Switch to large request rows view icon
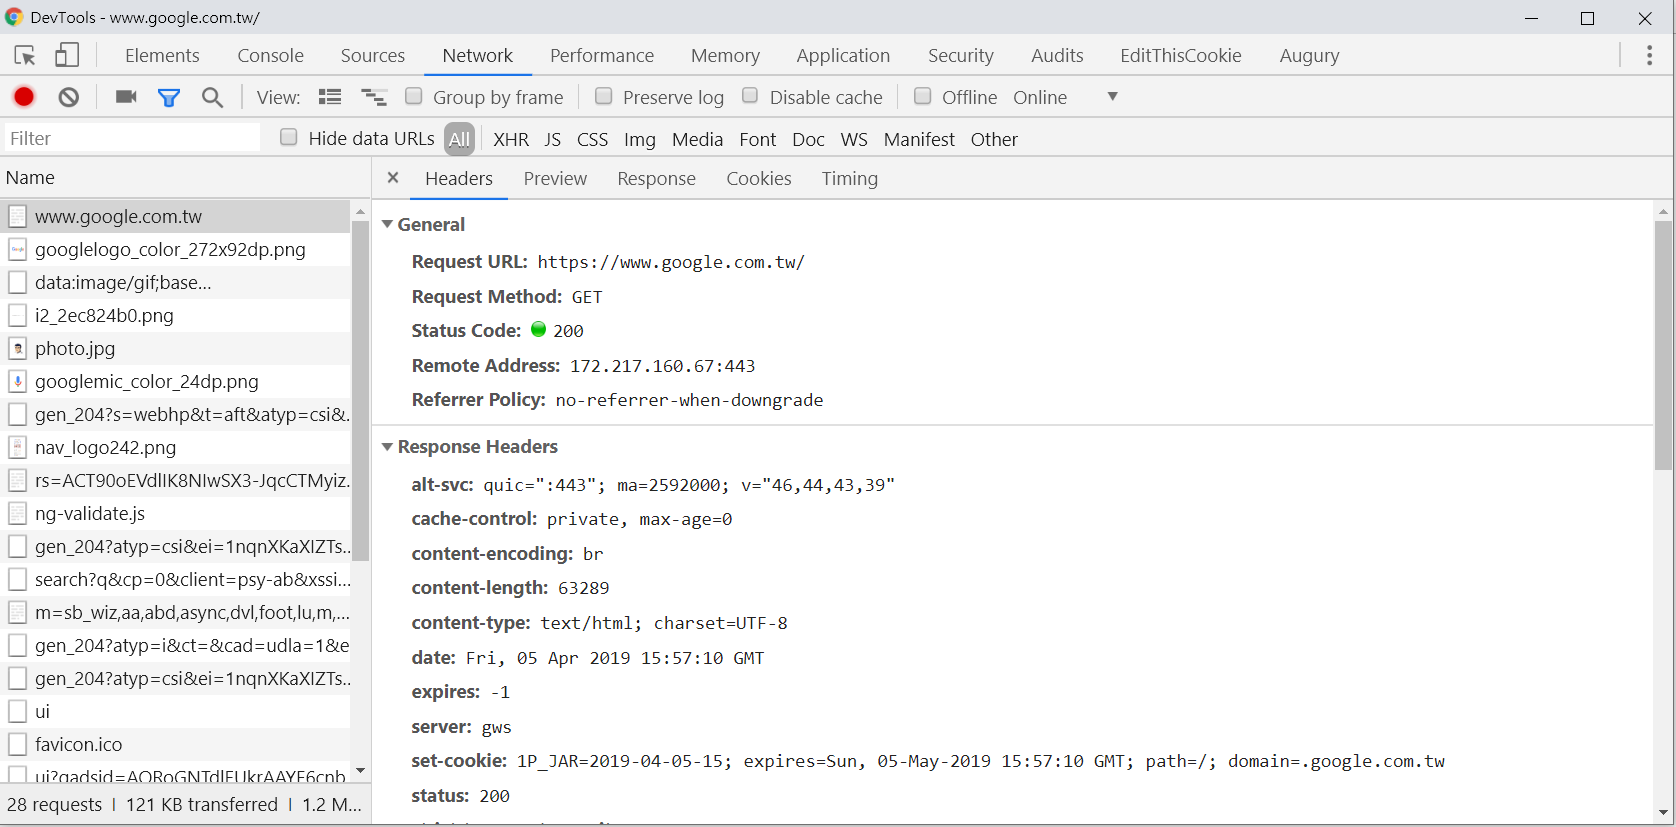The image size is (1676, 827). [330, 97]
